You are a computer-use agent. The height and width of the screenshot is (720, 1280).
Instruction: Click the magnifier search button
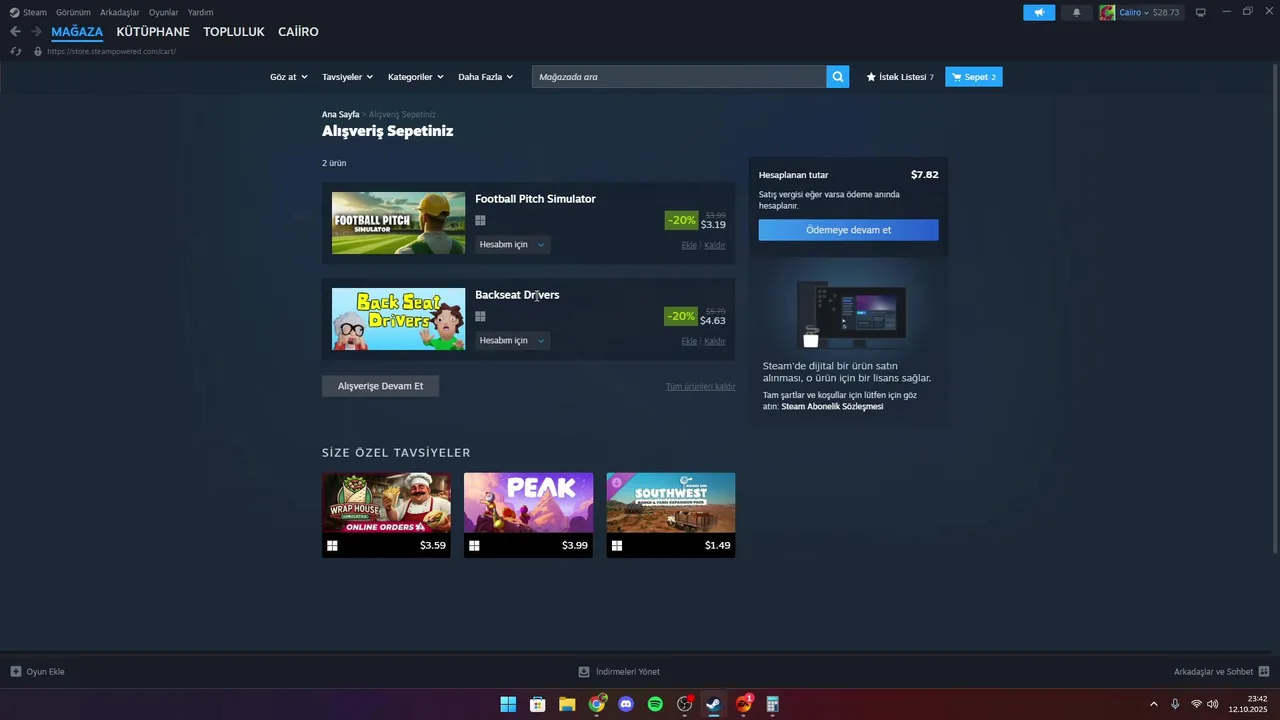click(838, 77)
